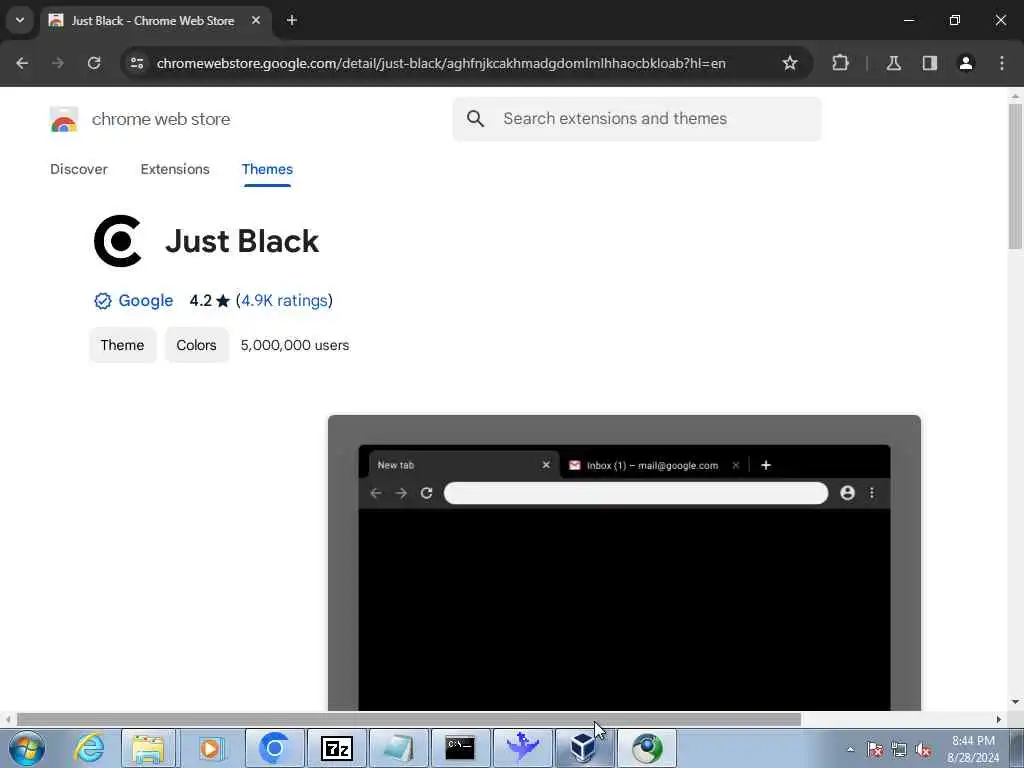Image resolution: width=1024 pixels, height=768 pixels.
Task: Open the command prompt taskbar icon
Action: (x=460, y=748)
